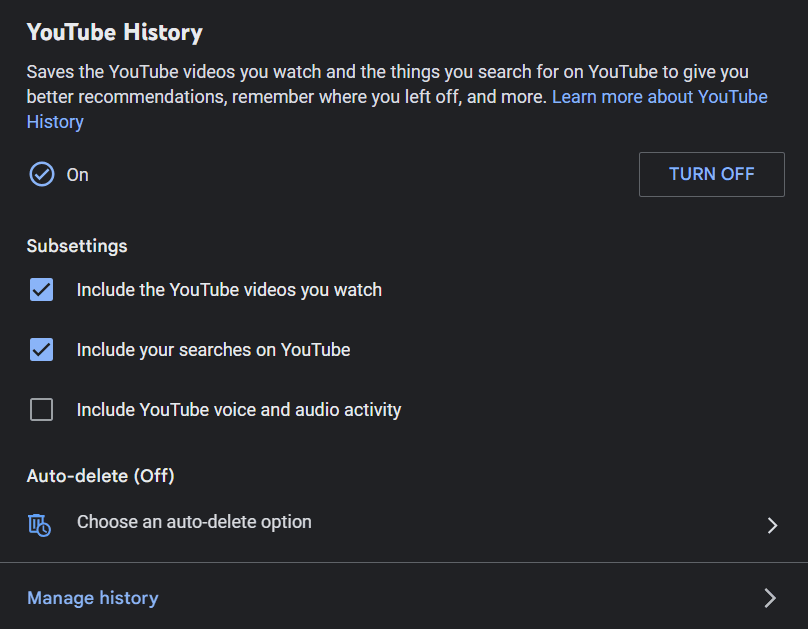This screenshot has width=808, height=629.
Task: Click the Include the YouTube videos you watch label
Action: tap(229, 290)
